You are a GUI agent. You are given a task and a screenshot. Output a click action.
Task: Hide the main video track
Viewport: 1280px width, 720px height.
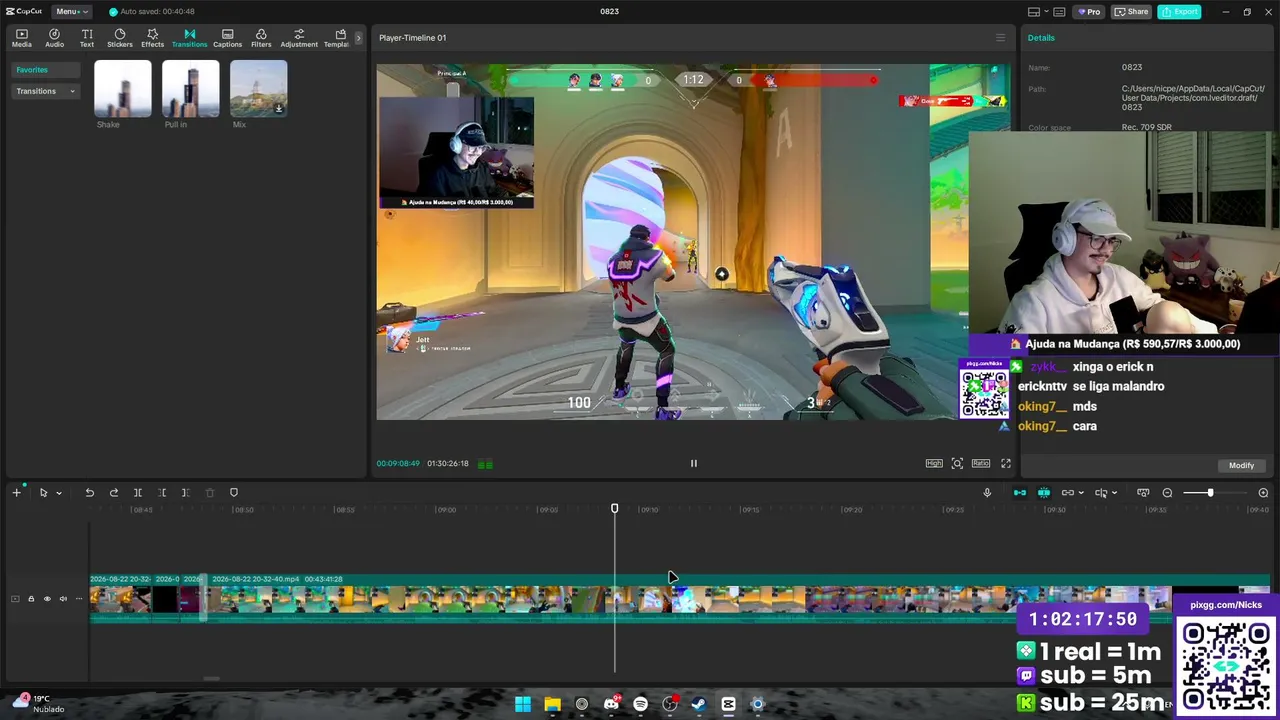(x=47, y=599)
